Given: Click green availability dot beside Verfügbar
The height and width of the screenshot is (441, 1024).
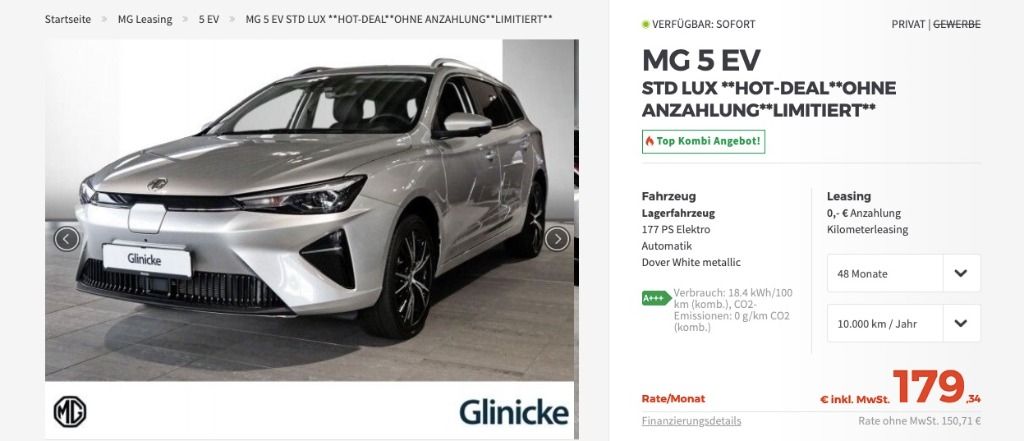Looking at the screenshot, I should pyautogui.click(x=646, y=24).
